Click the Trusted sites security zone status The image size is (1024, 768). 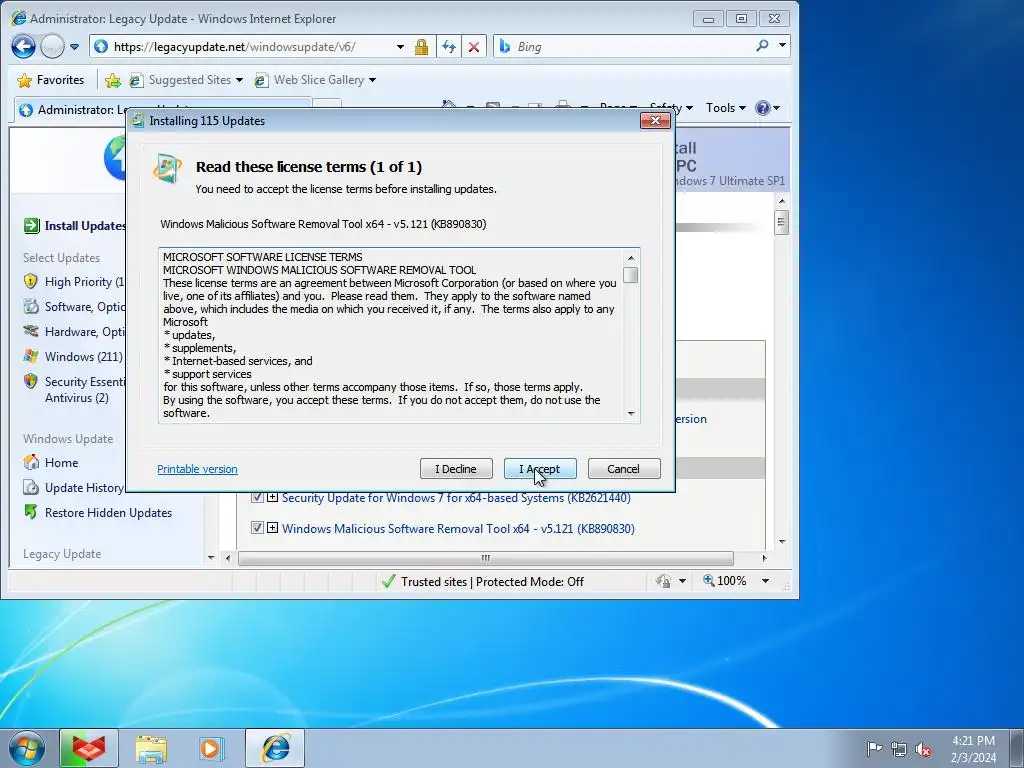point(483,581)
